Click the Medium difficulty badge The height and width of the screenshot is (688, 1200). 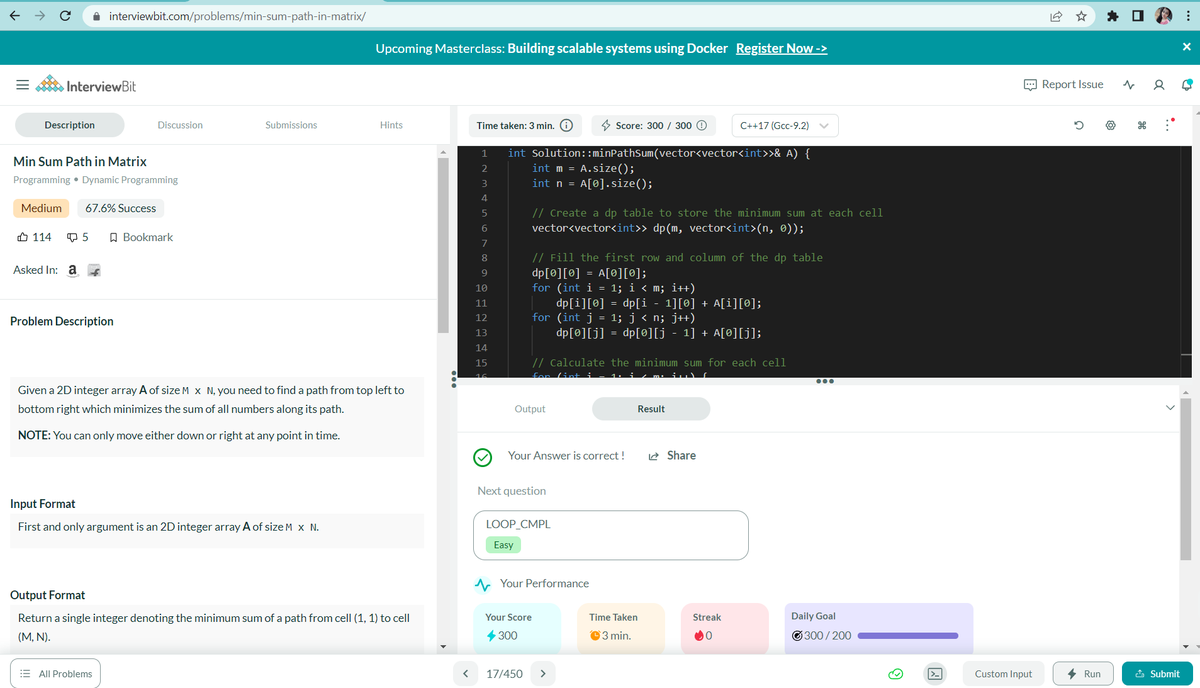[x=41, y=208]
